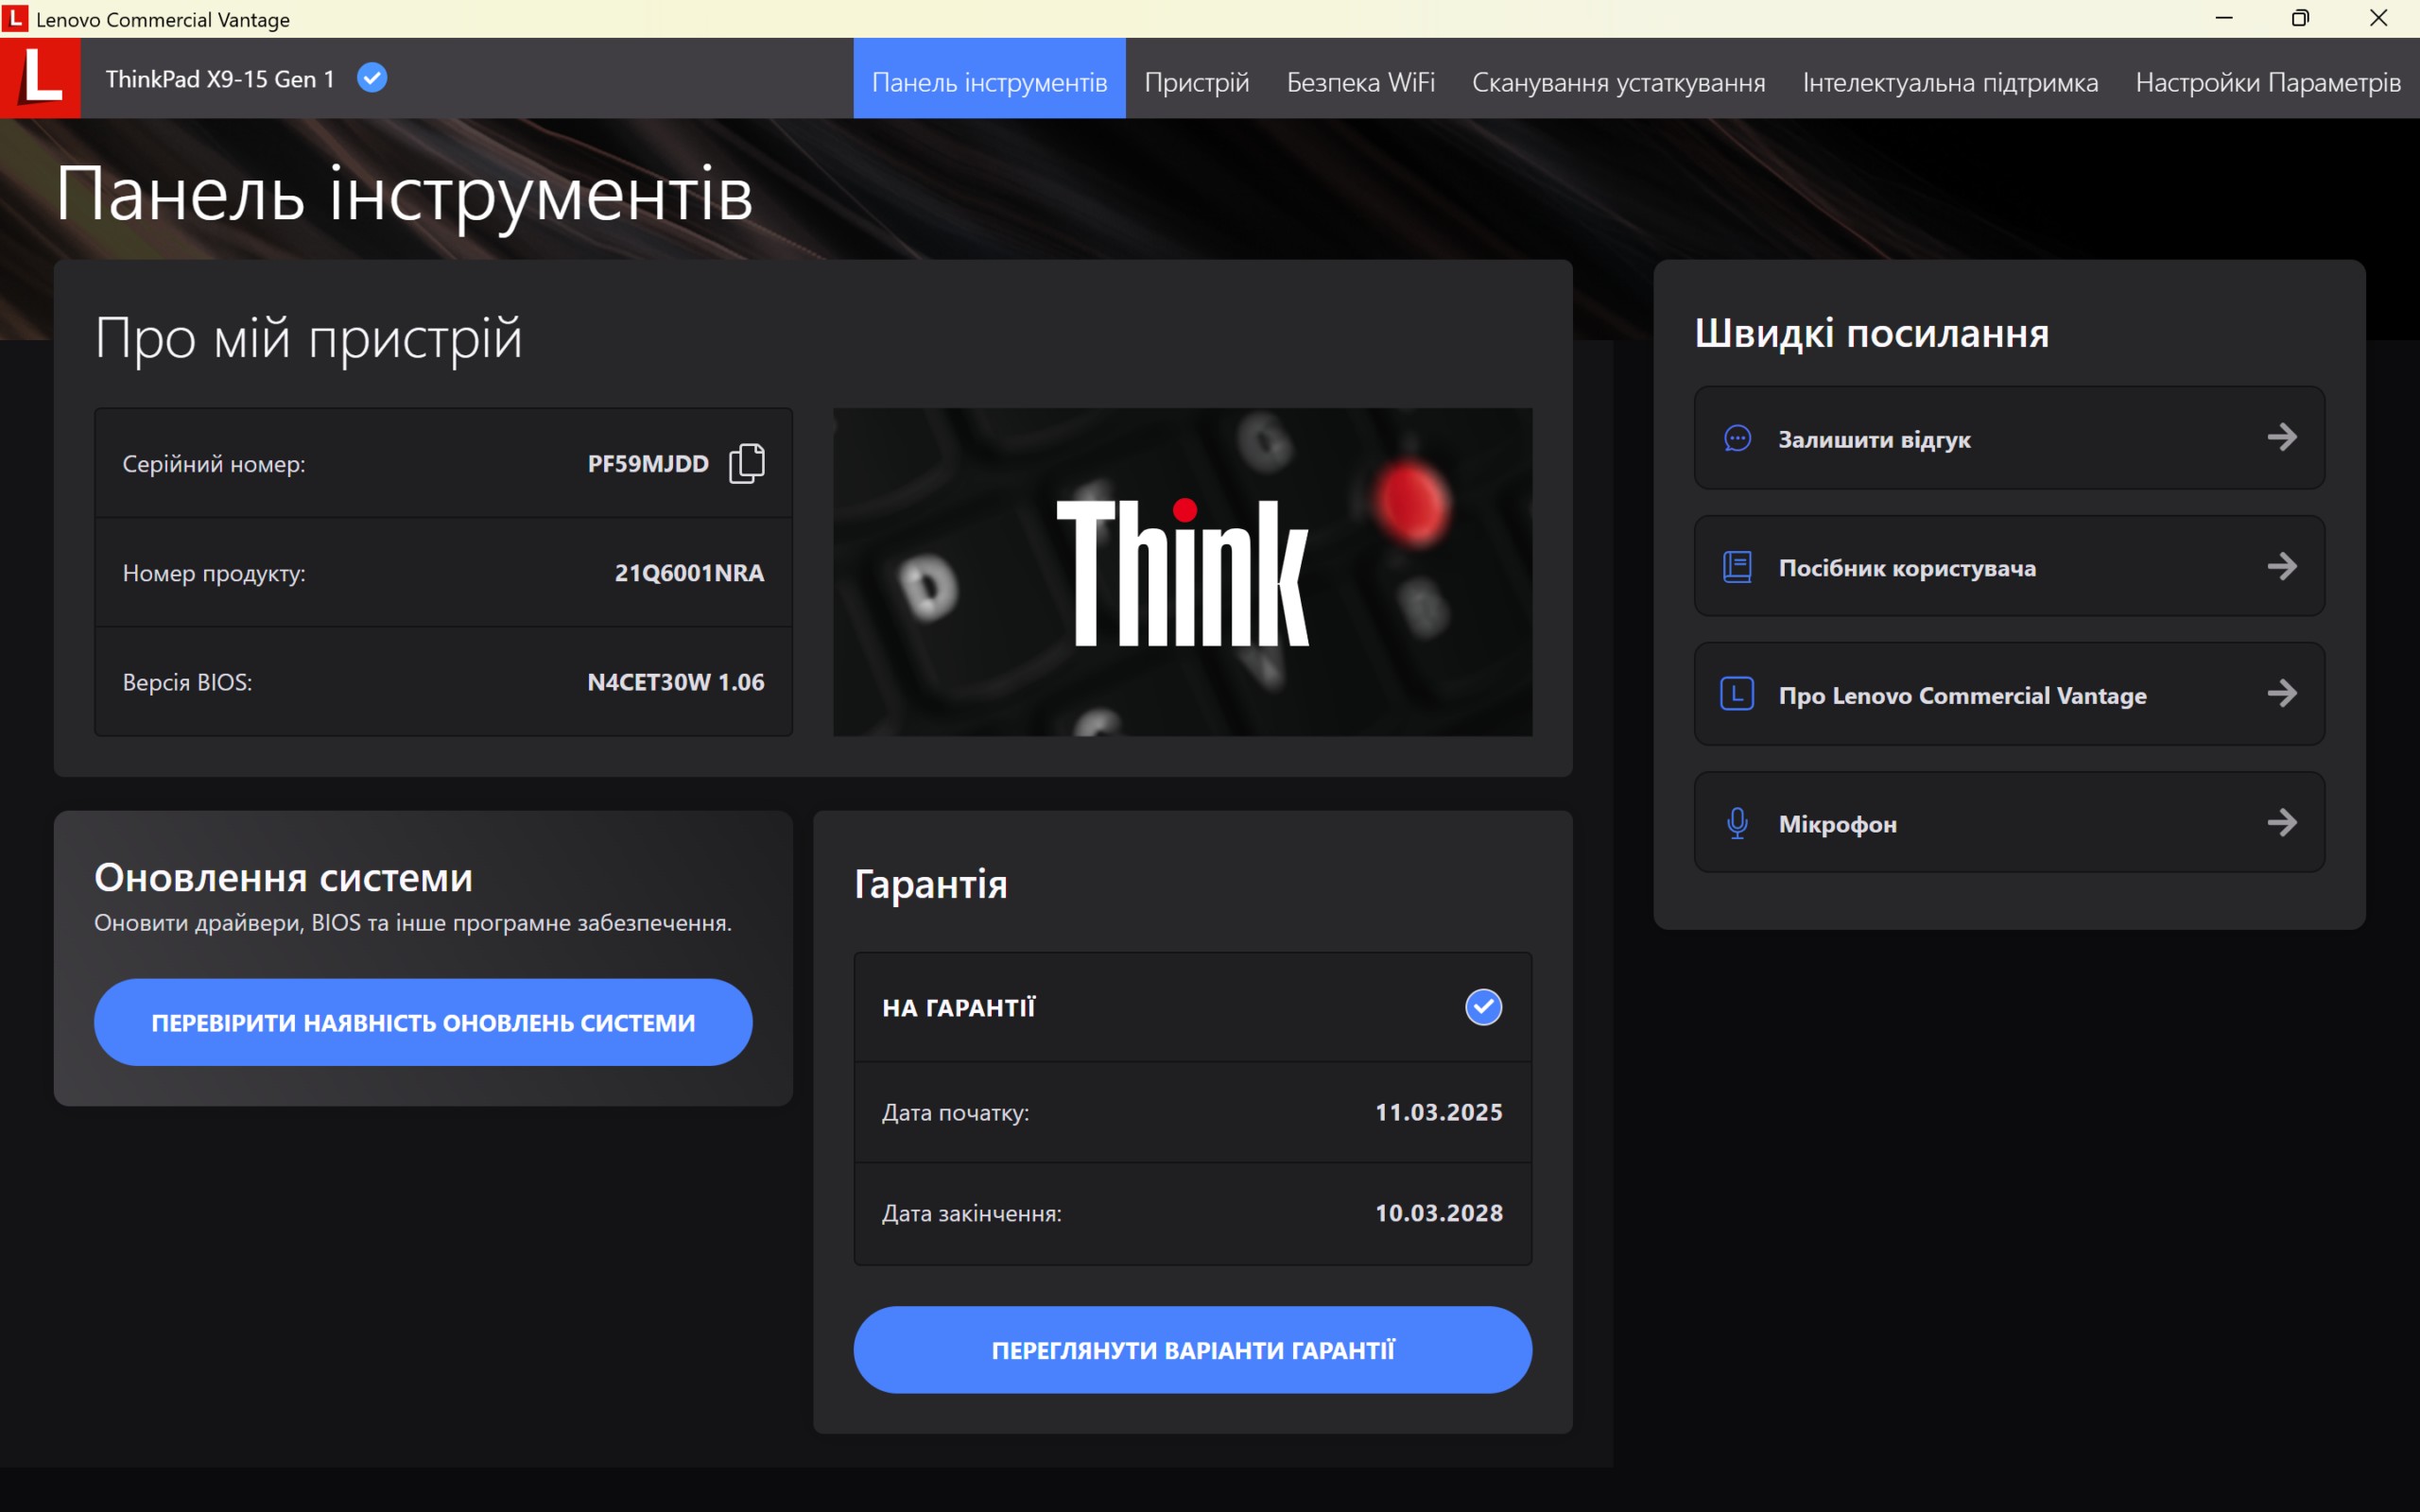This screenshot has height=1512, width=2420.
Task: Click the microphone icon in quick links
Action: 1737,823
